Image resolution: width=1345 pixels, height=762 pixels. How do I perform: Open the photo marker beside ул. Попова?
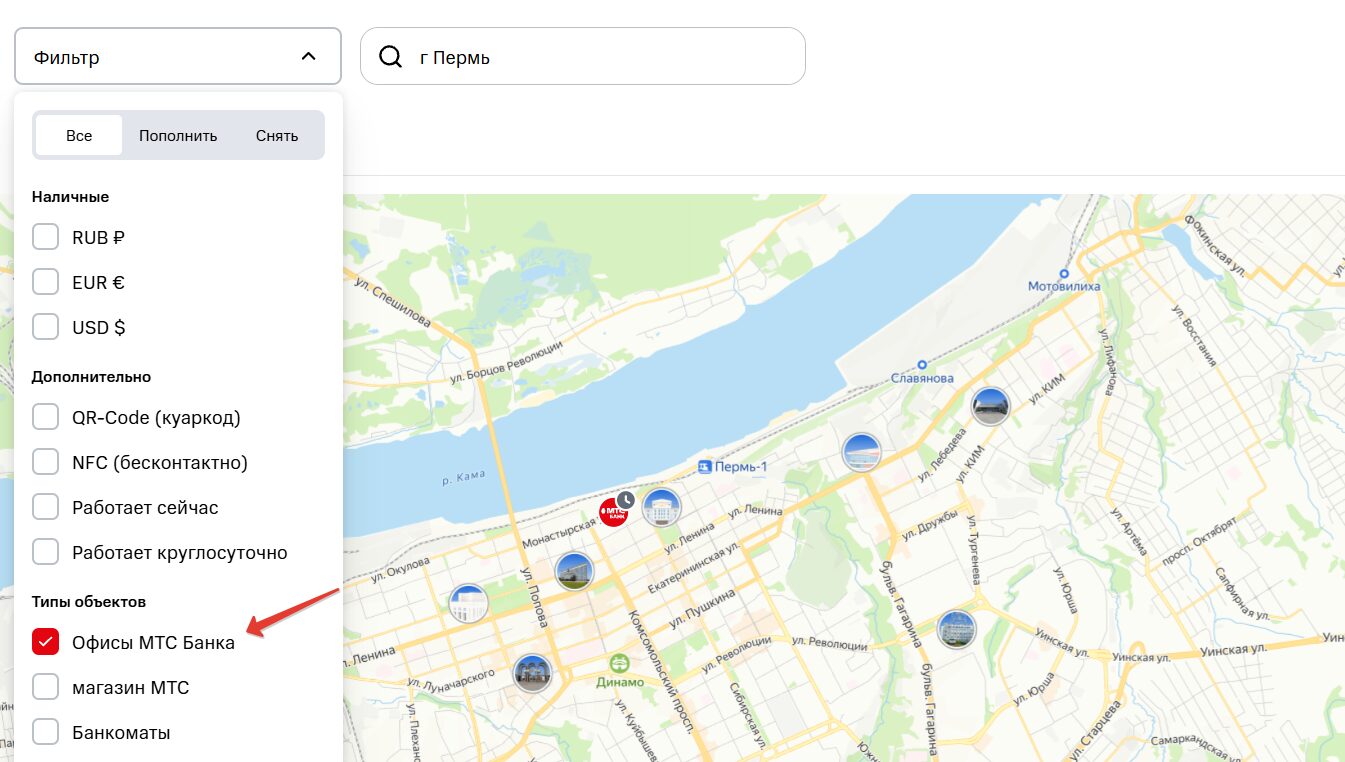click(575, 571)
